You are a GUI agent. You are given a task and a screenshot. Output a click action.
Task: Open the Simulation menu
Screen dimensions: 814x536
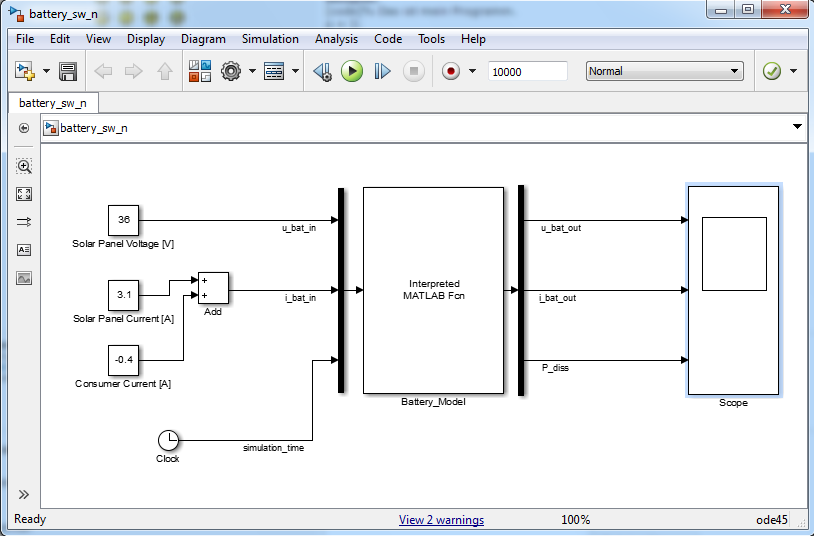point(270,39)
